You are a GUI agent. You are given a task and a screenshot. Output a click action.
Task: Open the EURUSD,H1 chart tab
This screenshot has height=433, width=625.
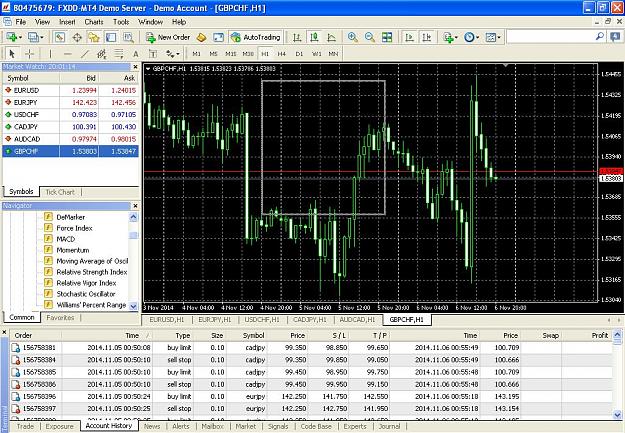(167, 320)
